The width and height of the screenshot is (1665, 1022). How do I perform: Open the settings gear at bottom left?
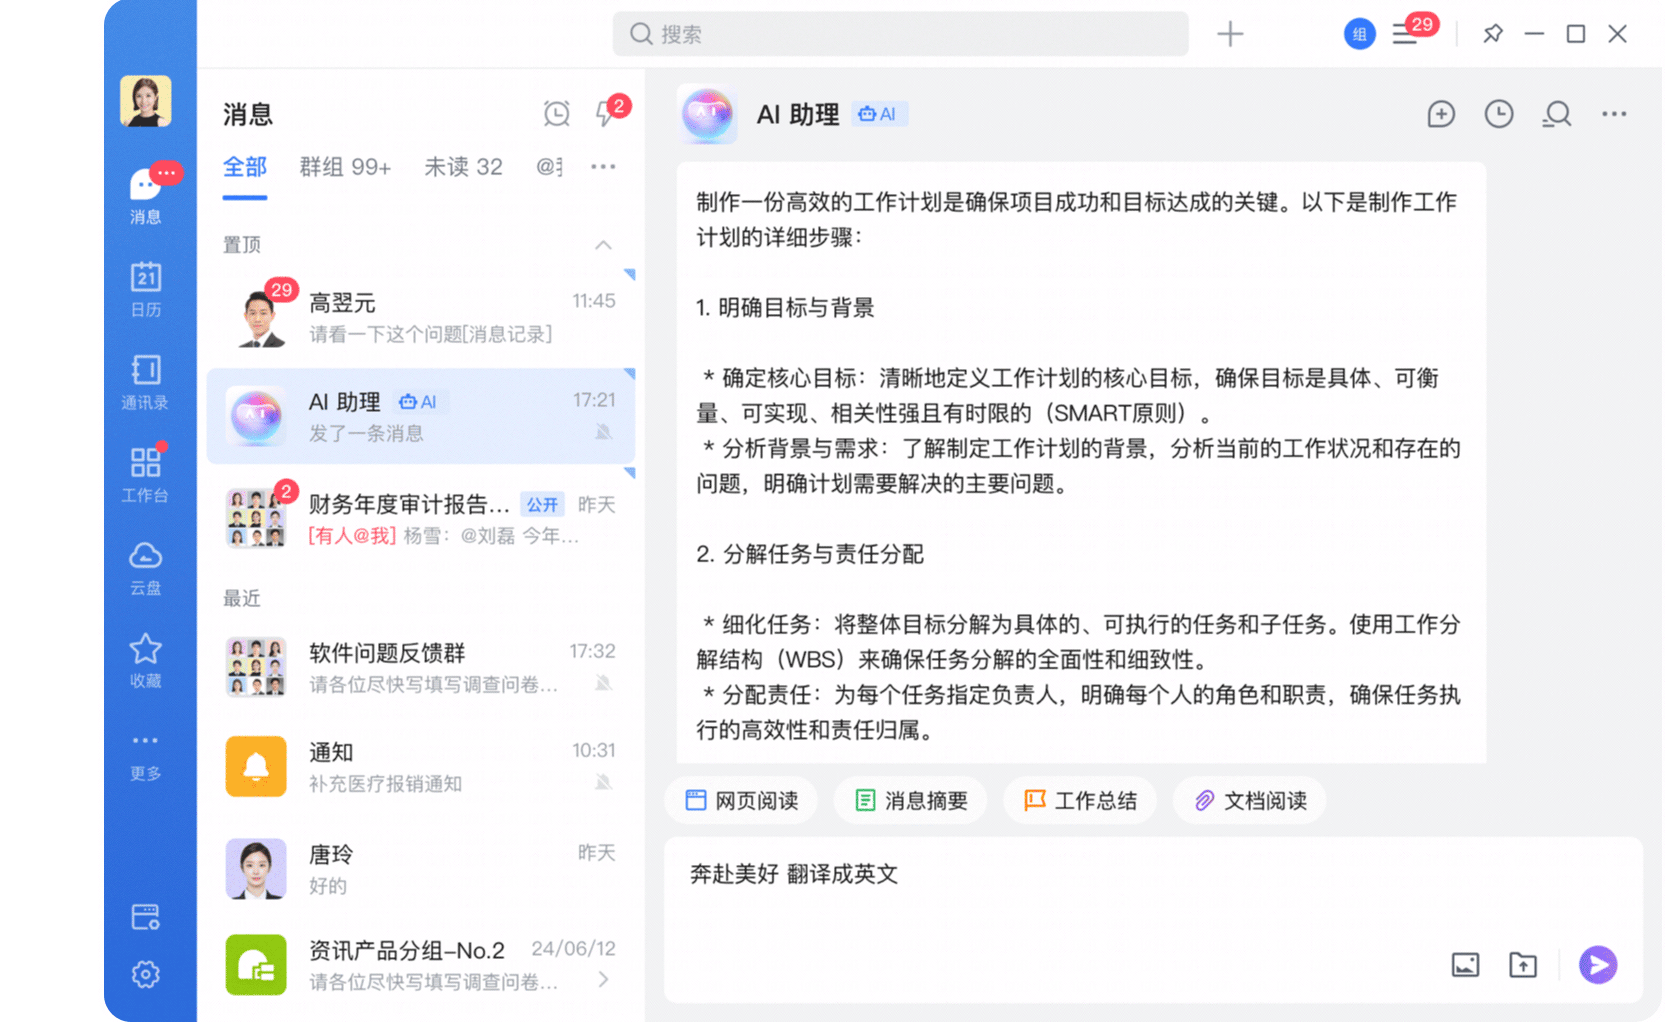[145, 974]
